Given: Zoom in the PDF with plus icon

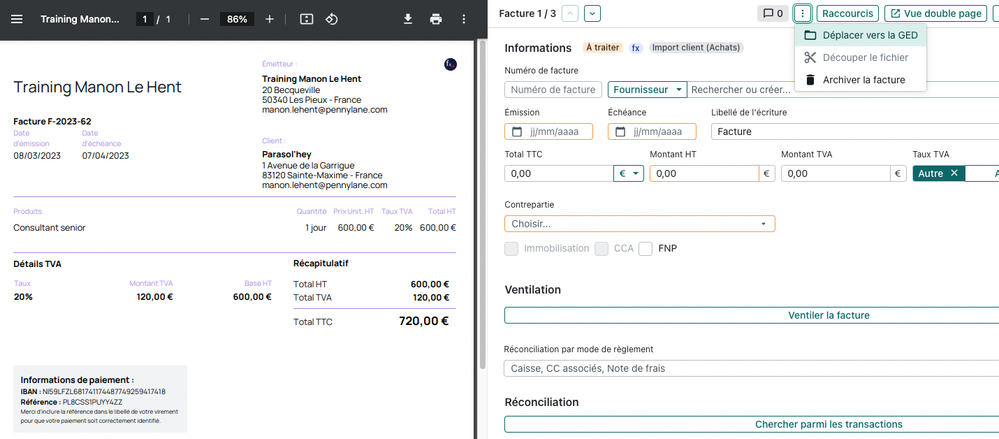Looking at the screenshot, I should click(x=270, y=19).
